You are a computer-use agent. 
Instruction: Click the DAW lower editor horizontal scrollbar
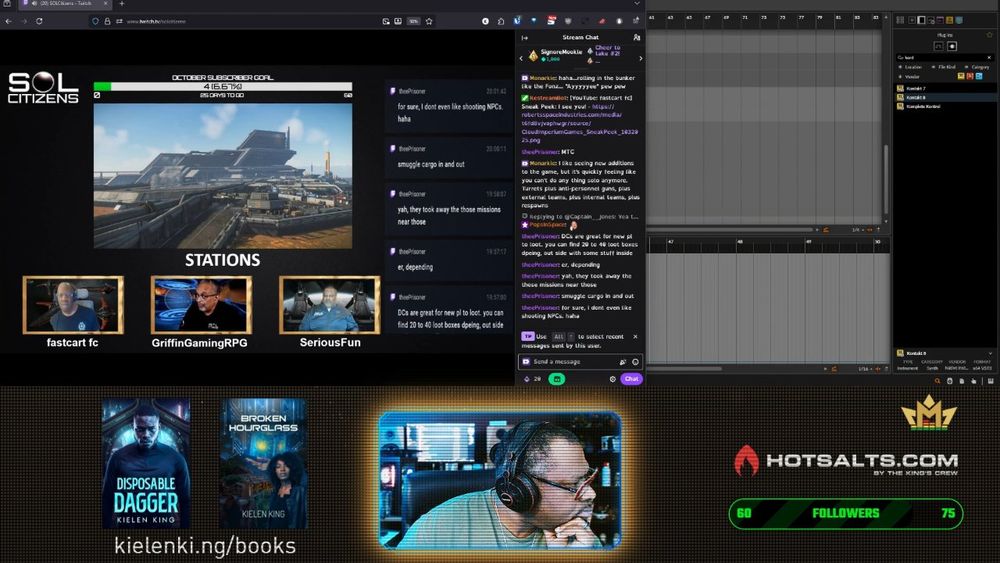click(x=686, y=369)
